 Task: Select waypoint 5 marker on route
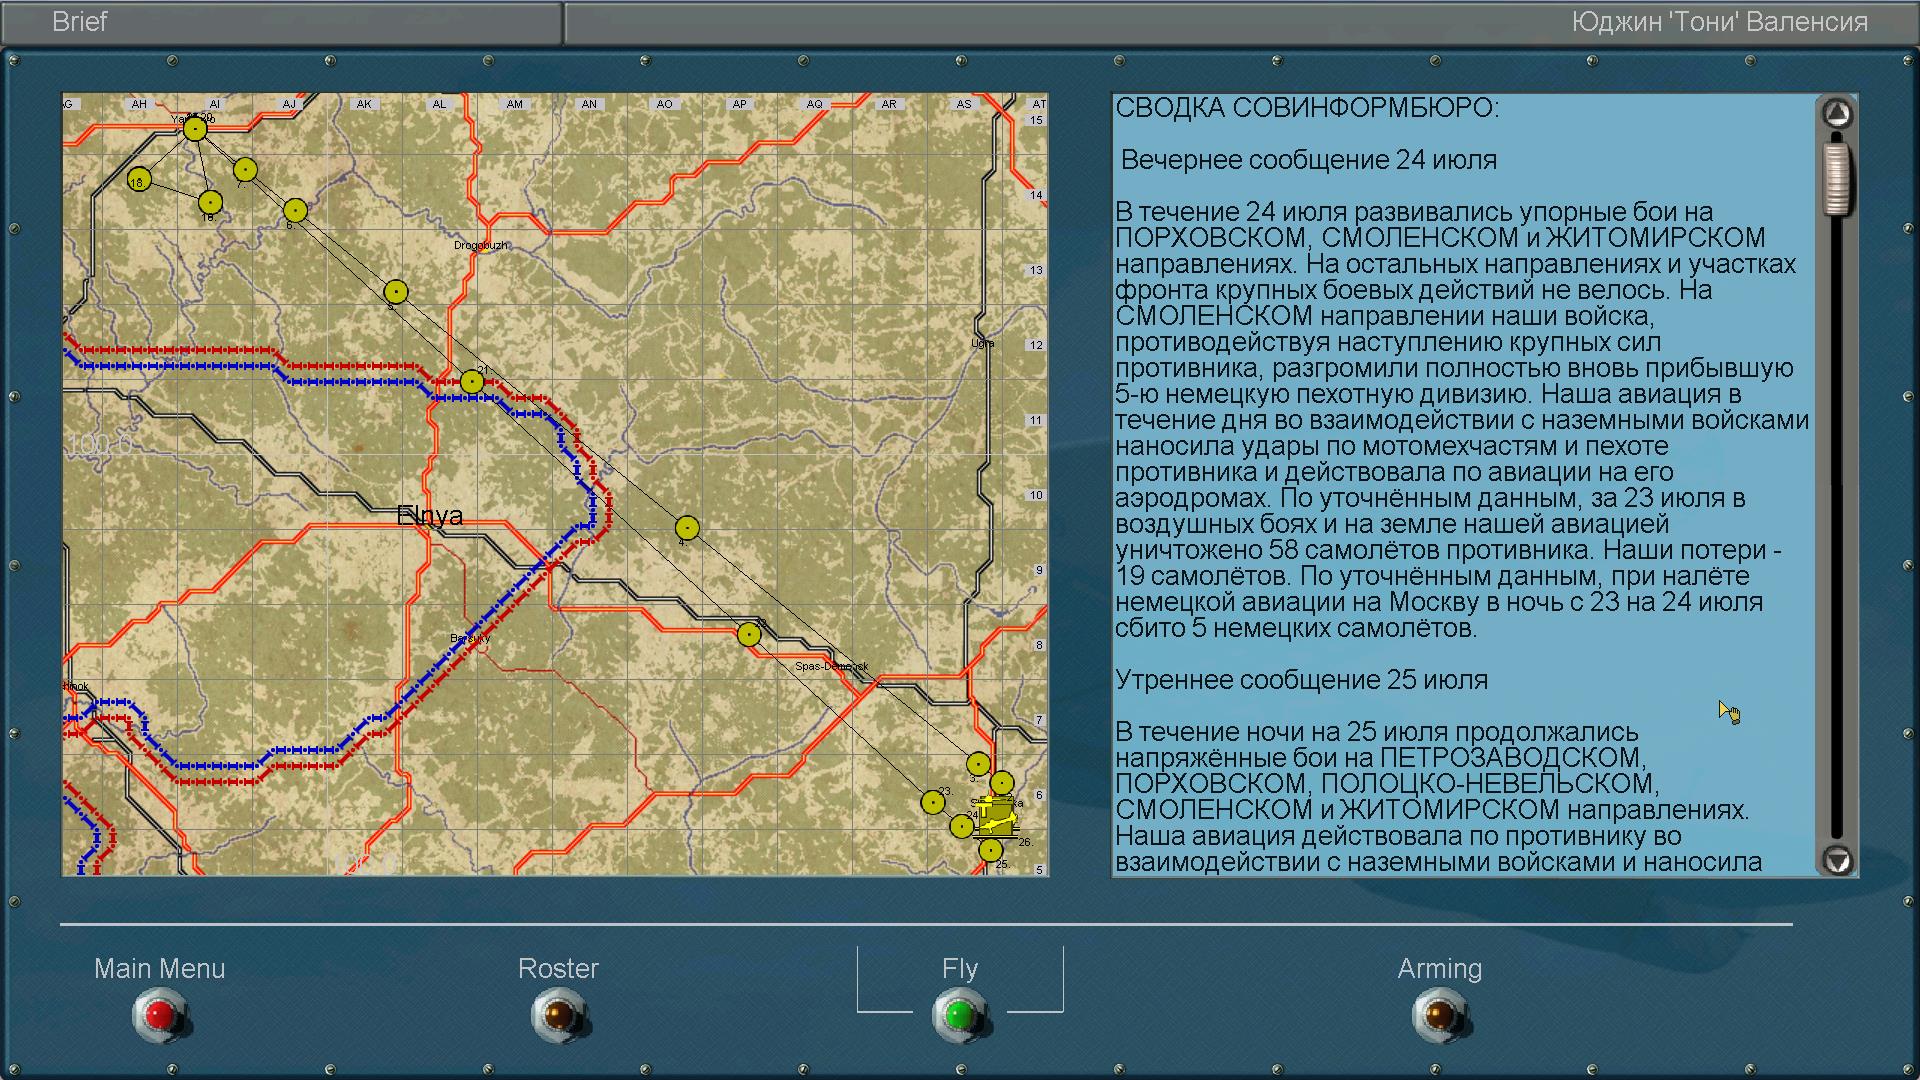pyautogui.click(x=396, y=292)
